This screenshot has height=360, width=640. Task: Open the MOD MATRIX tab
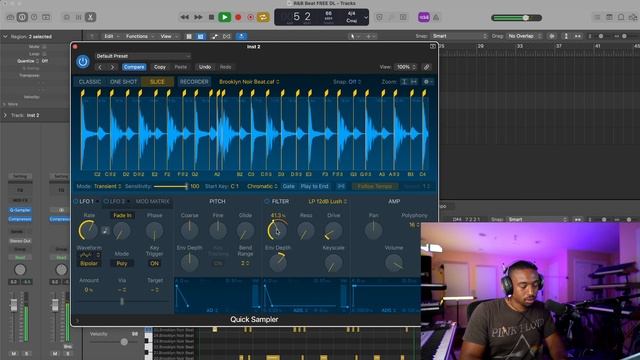pyautogui.click(x=153, y=201)
